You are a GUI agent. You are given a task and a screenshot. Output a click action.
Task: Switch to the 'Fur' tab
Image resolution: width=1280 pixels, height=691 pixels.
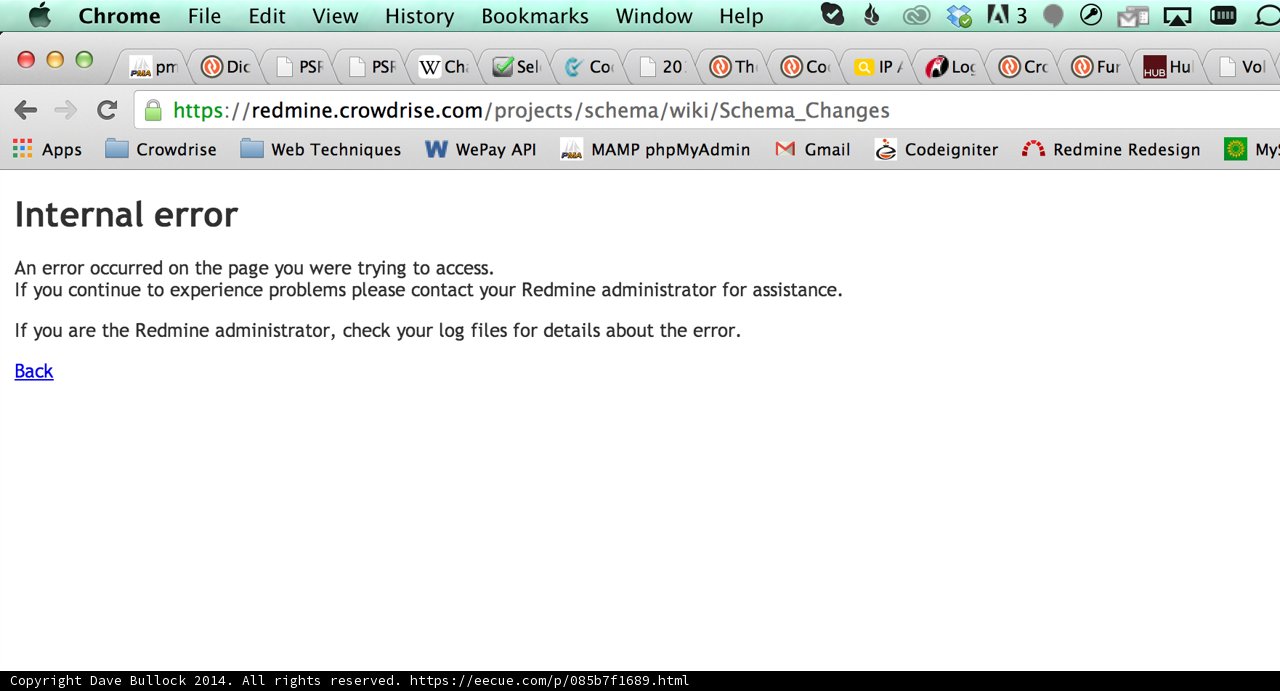click(x=1096, y=67)
